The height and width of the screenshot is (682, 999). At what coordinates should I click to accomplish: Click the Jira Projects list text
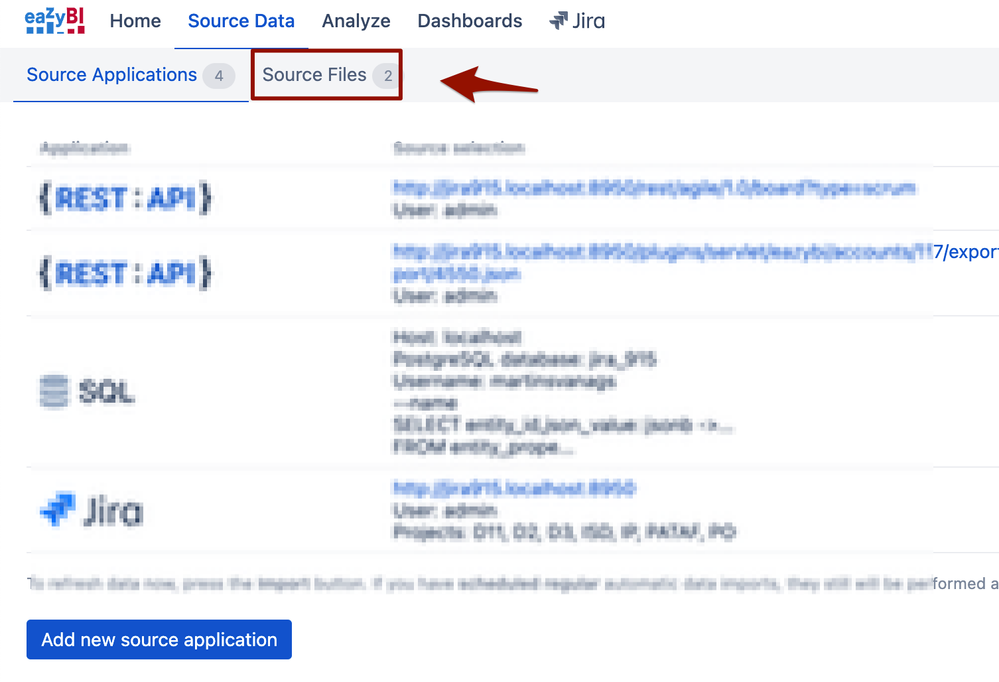point(564,532)
